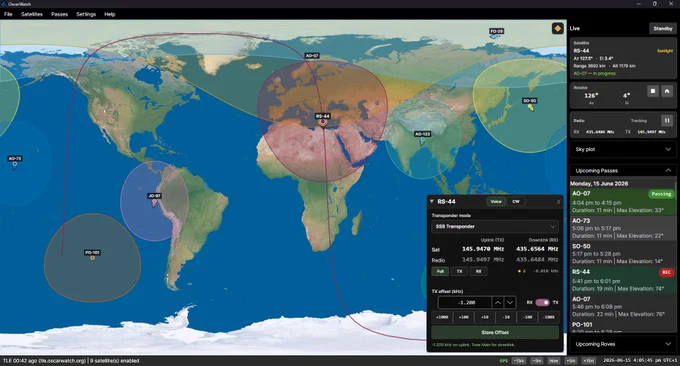Screen dimensions: 680x366
Task: Select the AO-07 satellite label on map
Action: [312, 56]
